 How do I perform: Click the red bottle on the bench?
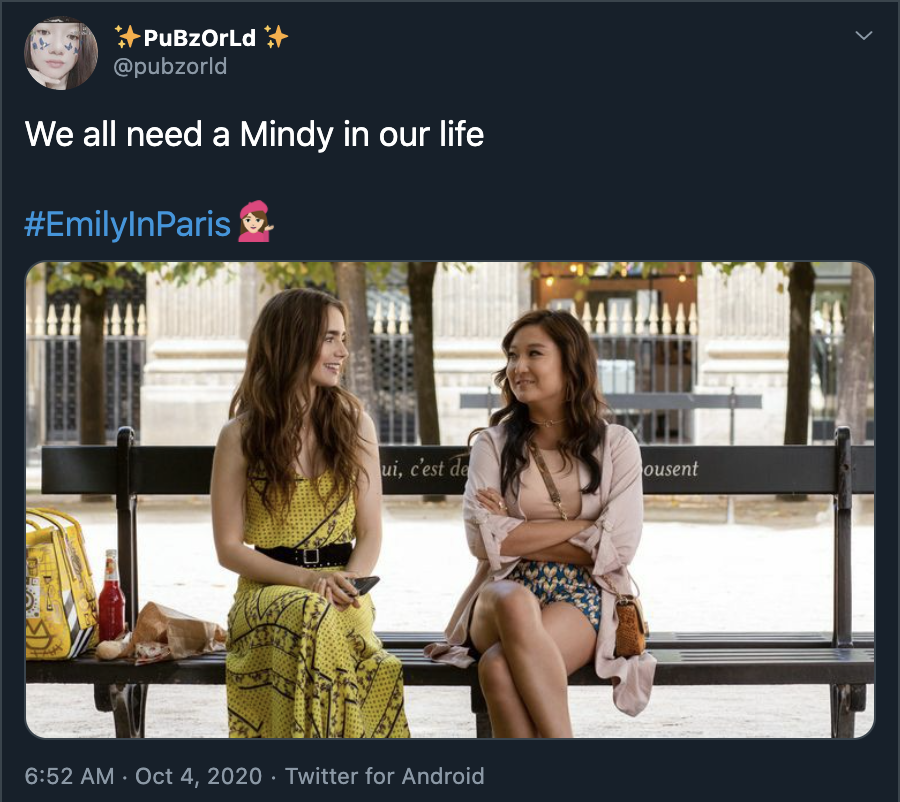(x=111, y=597)
